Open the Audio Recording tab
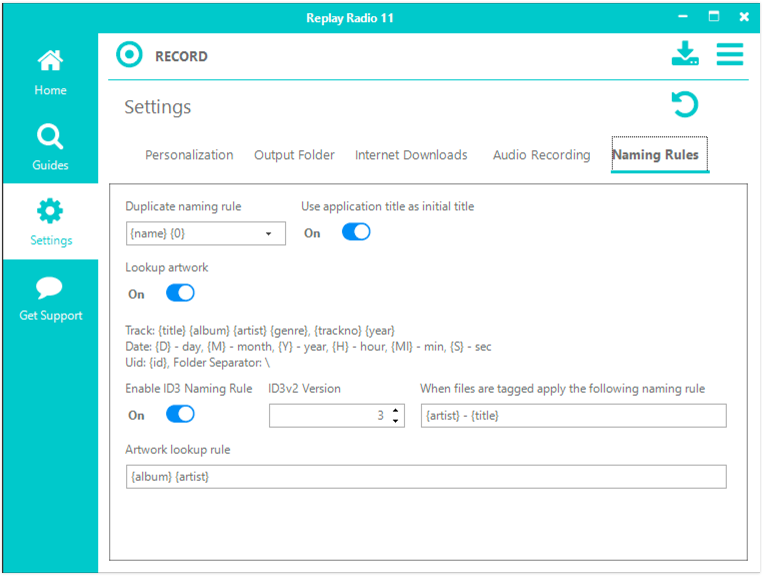 click(x=541, y=155)
